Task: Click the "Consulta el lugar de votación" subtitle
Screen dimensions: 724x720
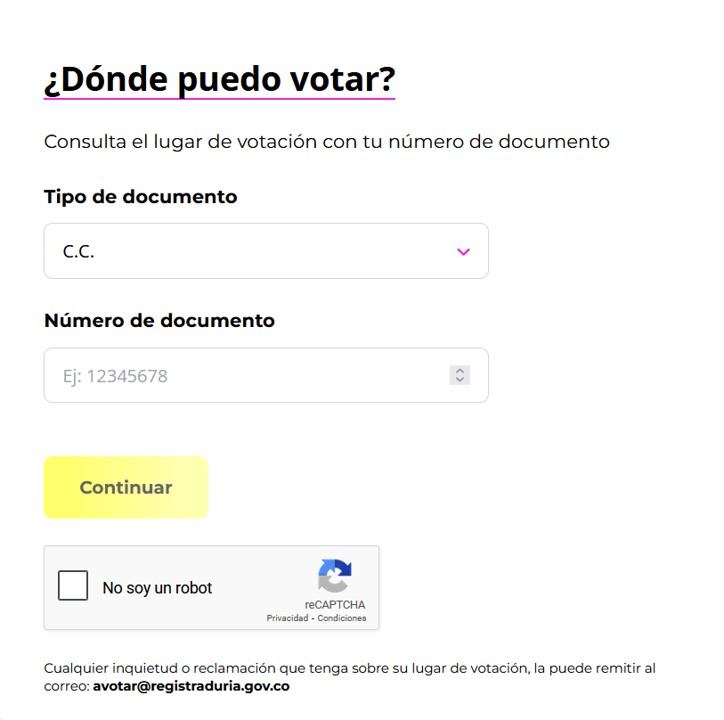Action: tap(326, 141)
